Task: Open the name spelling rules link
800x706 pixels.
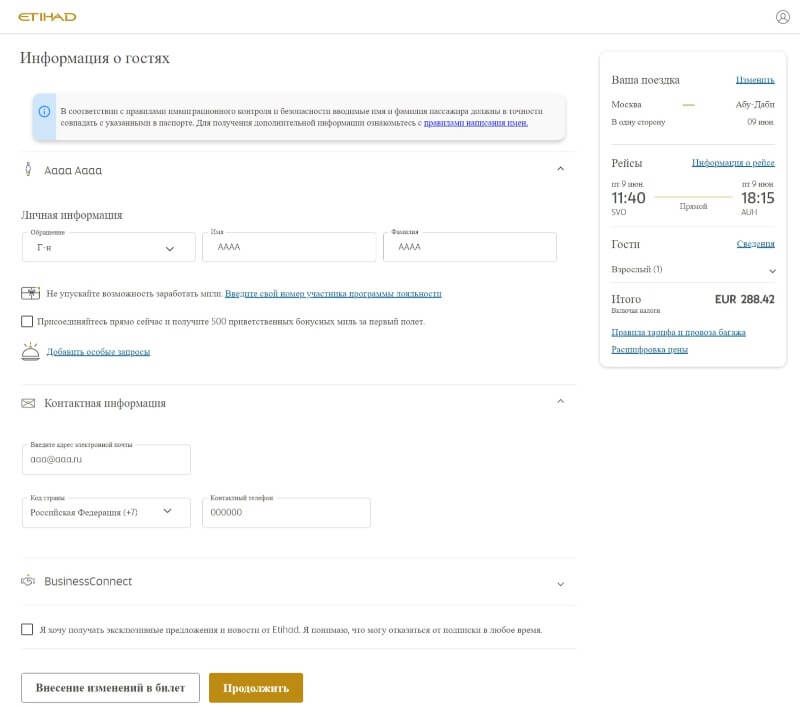Action: point(476,123)
